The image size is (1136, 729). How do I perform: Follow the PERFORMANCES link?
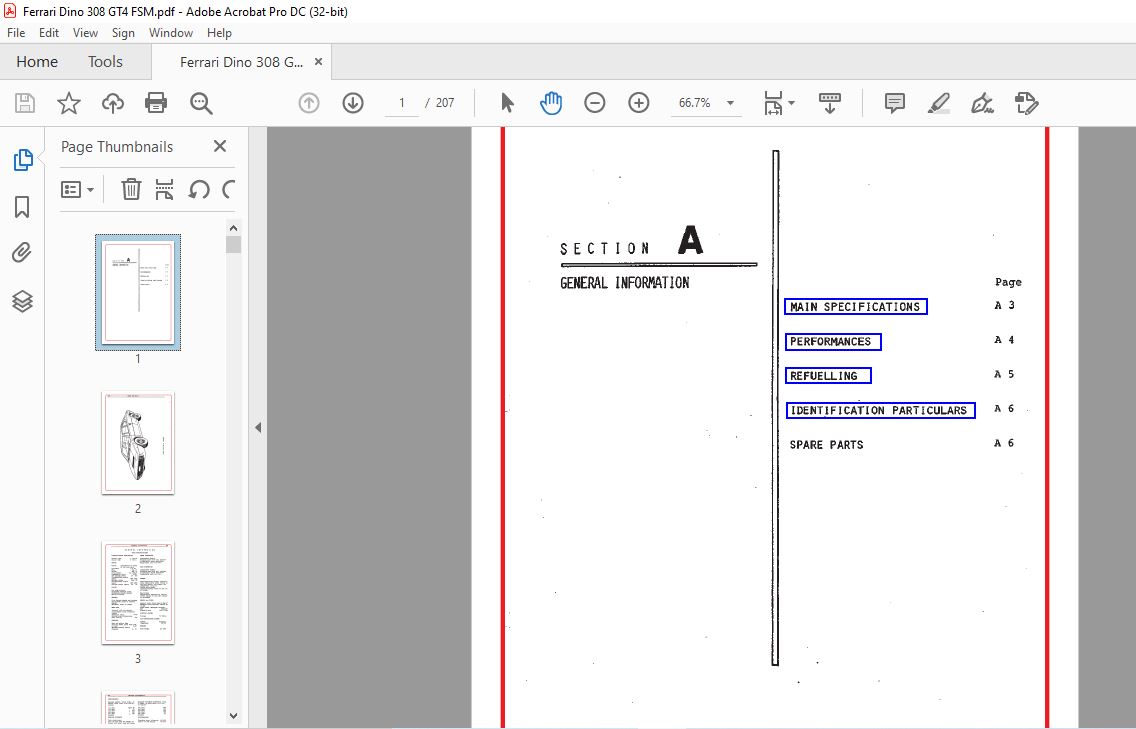pos(833,341)
